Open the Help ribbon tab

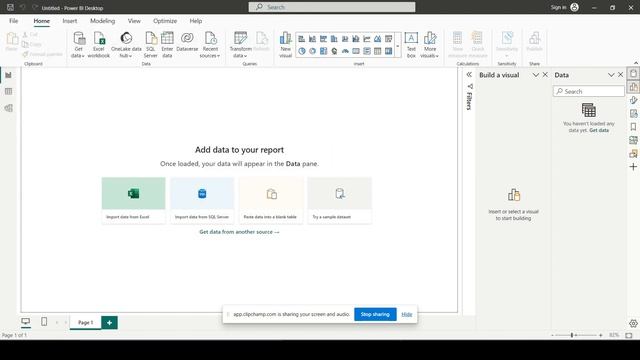(196, 21)
